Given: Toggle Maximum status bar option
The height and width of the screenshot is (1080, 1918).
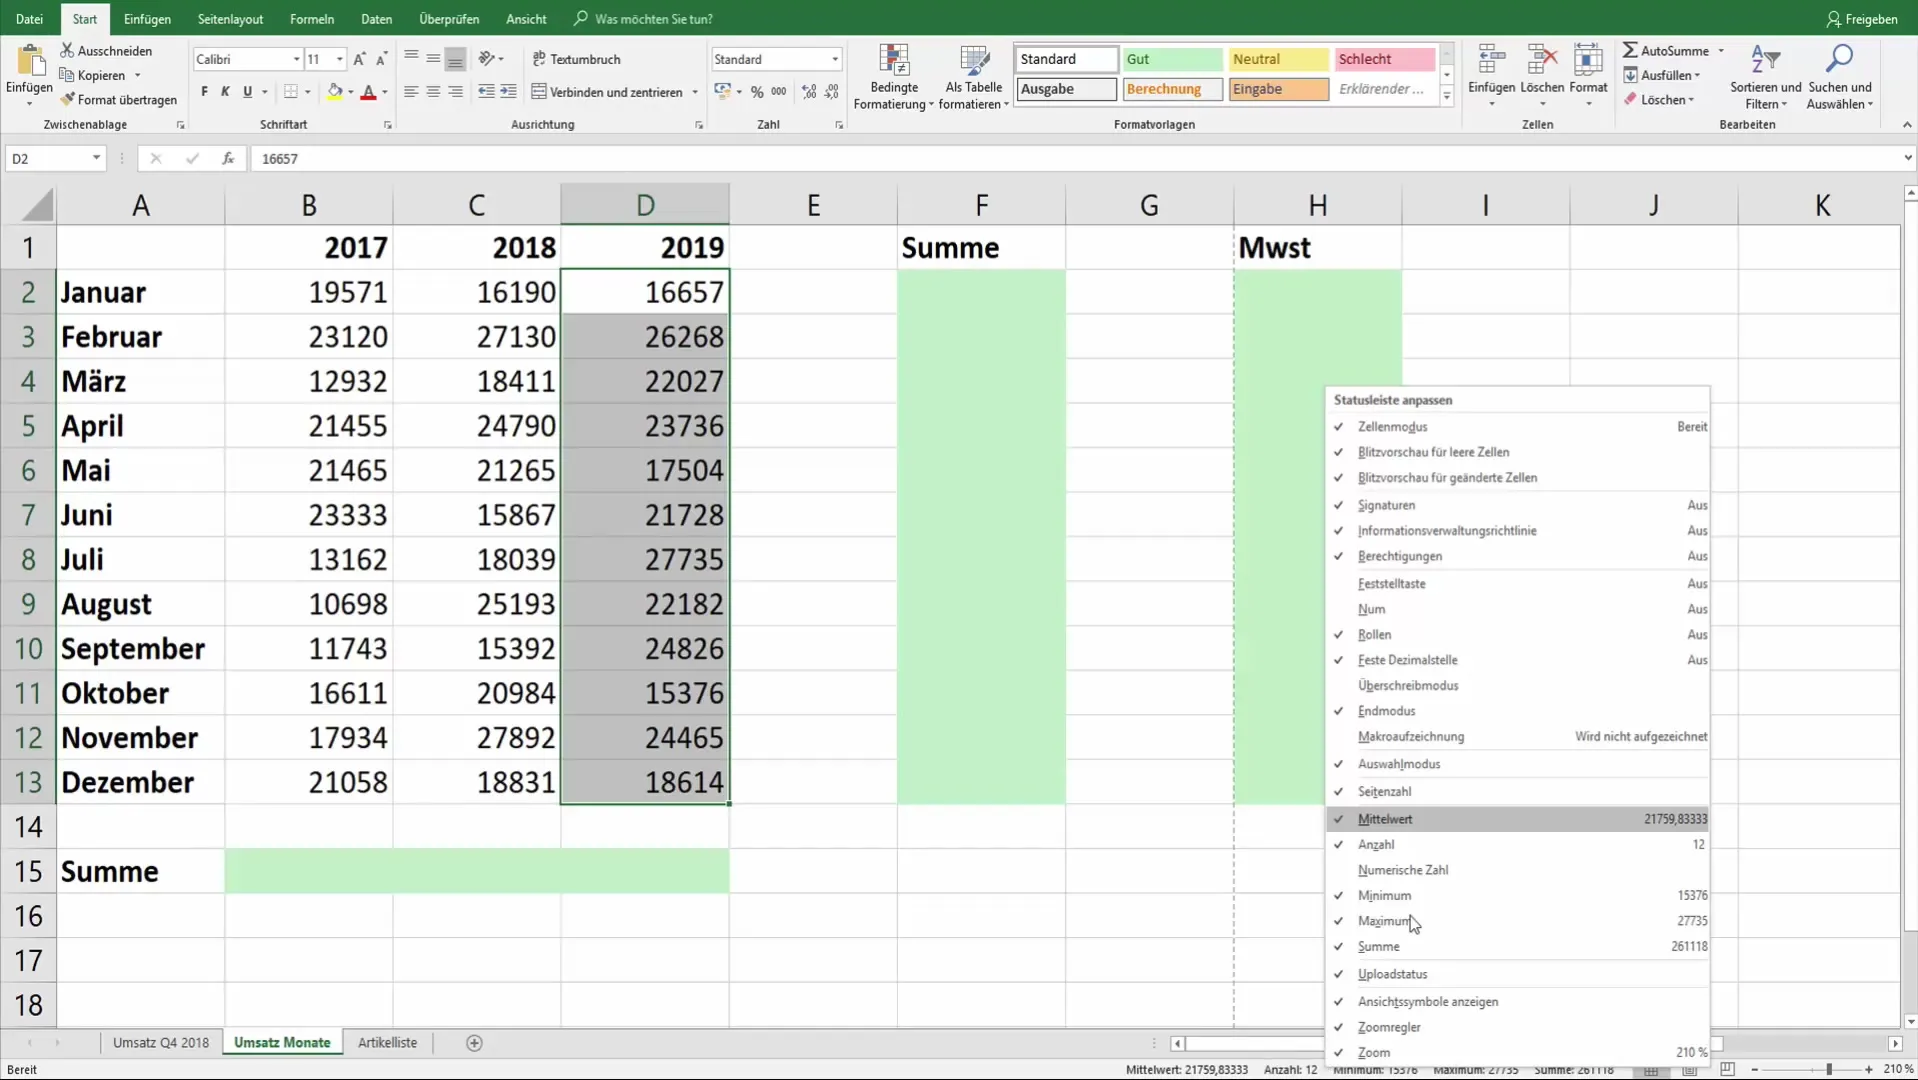Looking at the screenshot, I should click(x=1517, y=921).
